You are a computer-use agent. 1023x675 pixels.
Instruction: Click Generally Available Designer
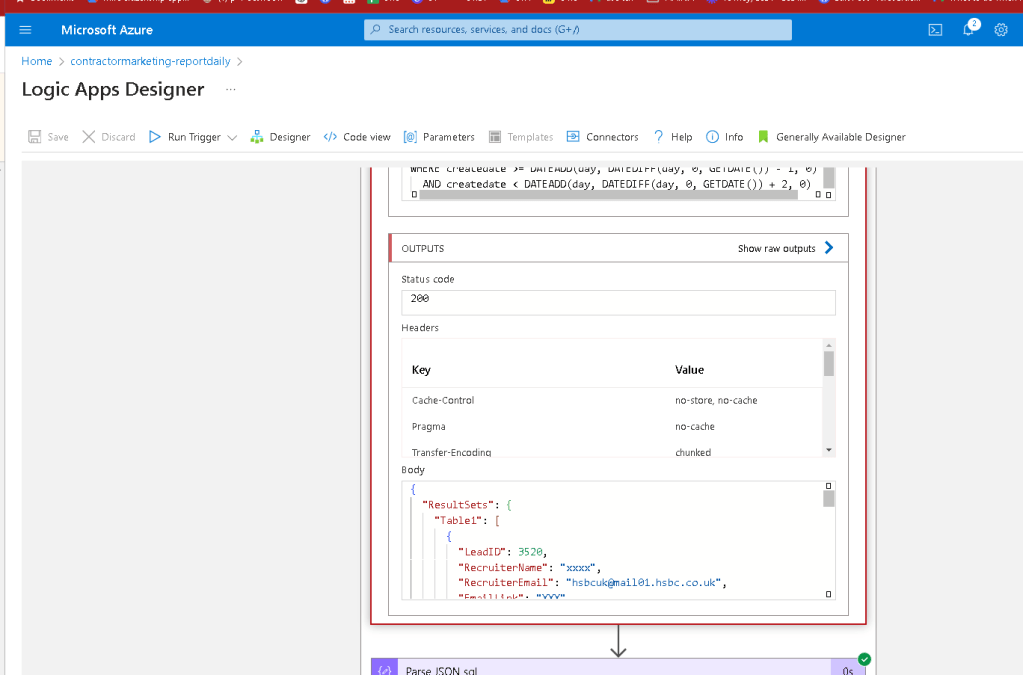coord(832,137)
